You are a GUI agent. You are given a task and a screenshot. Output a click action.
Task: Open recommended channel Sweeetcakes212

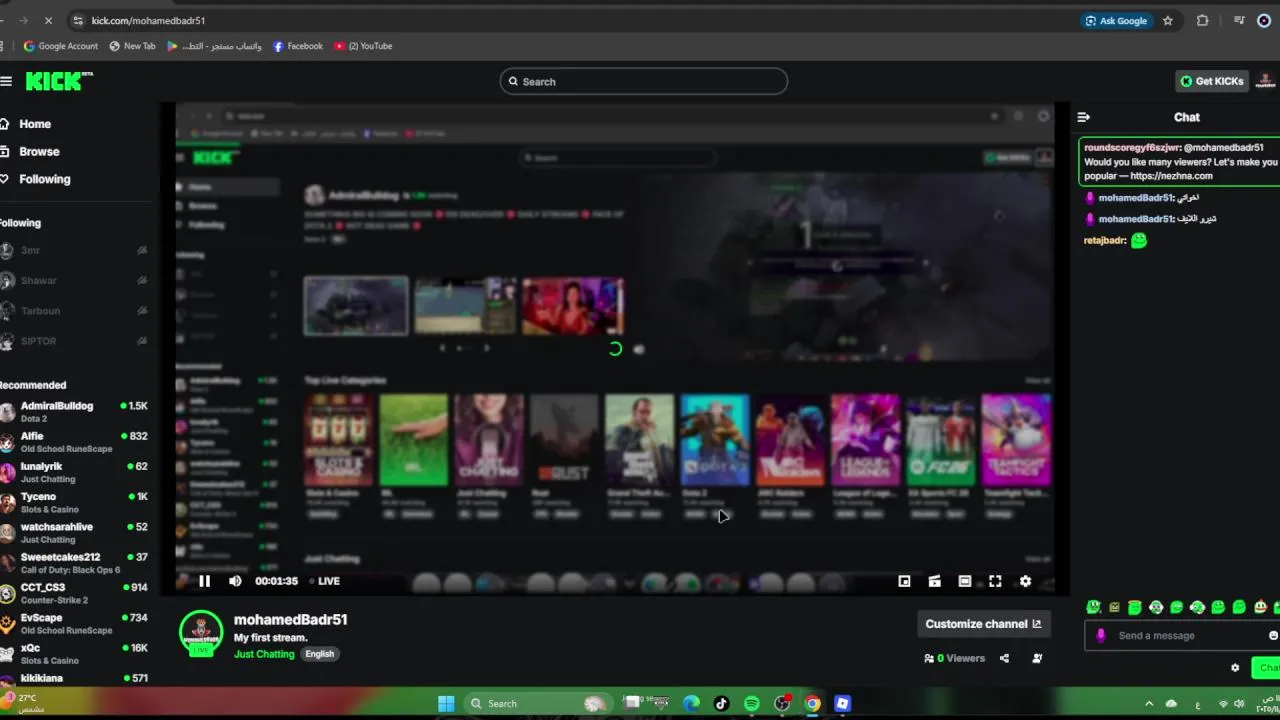pos(75,563)
